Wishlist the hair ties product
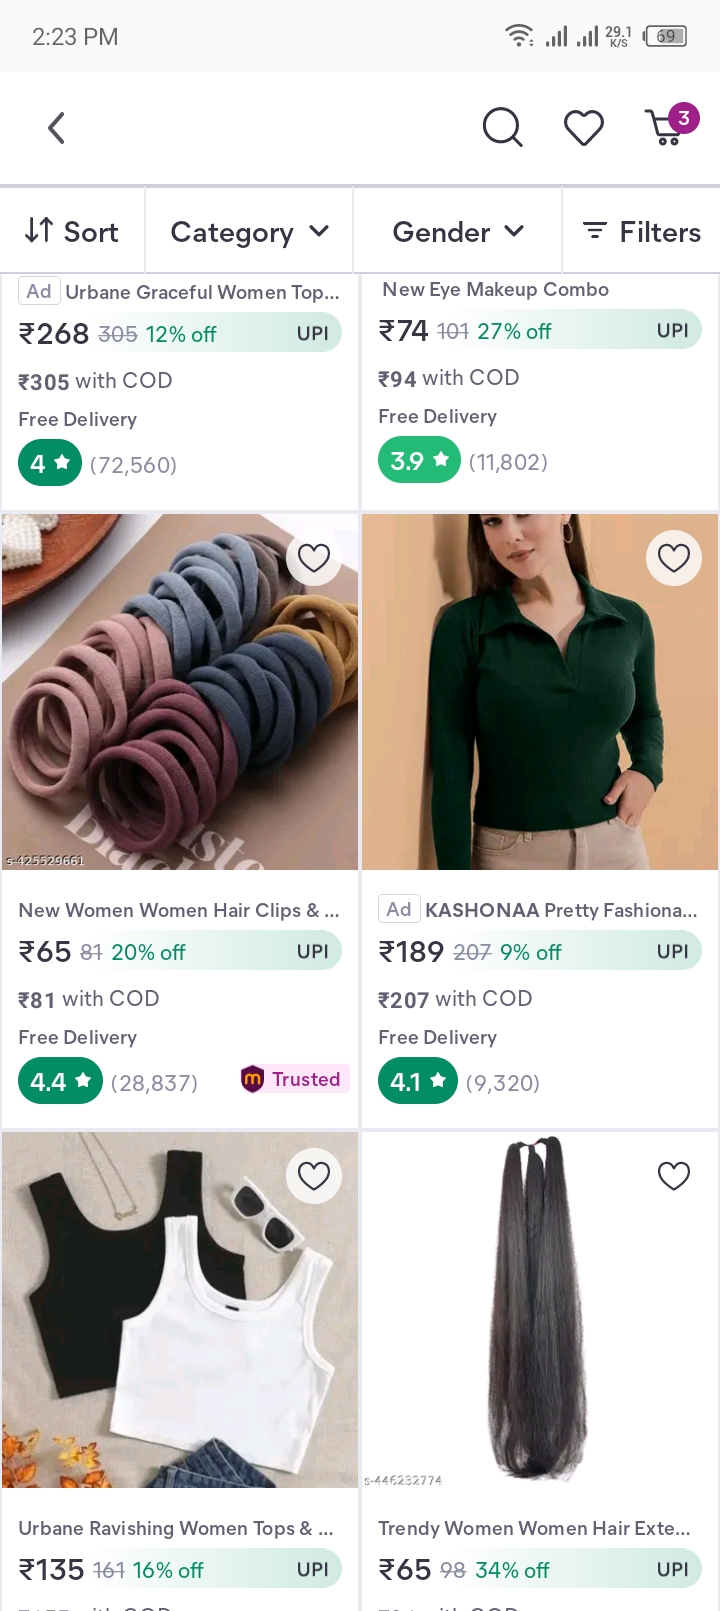 pyautogui.click(x=314, y=558)
